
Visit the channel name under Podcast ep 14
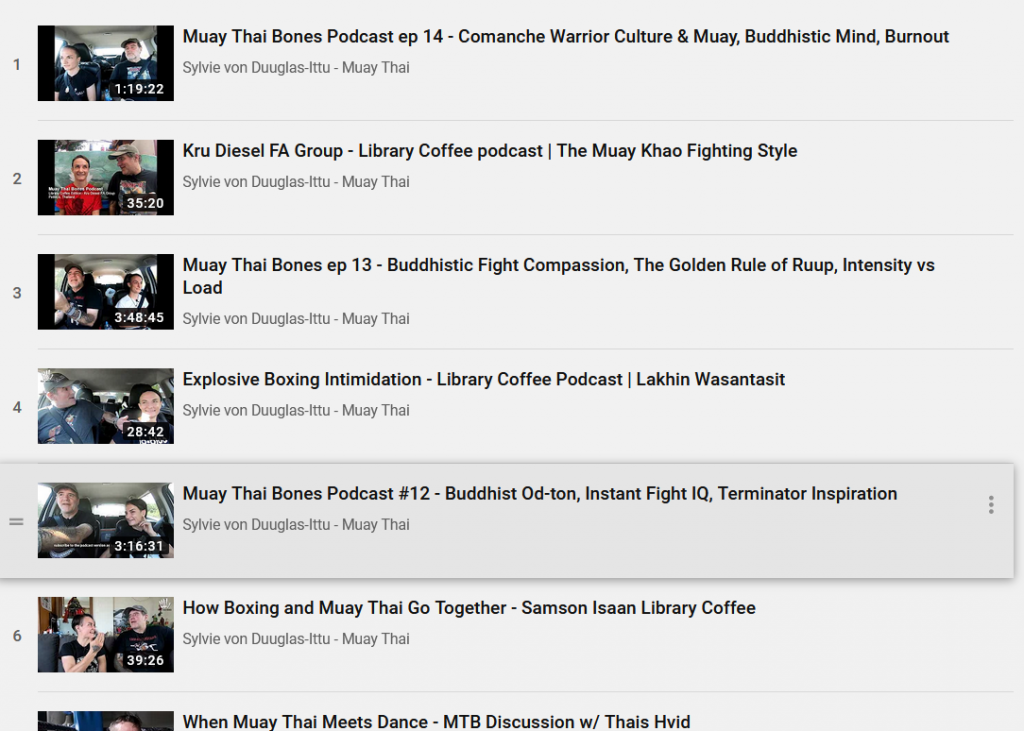click(296, 67)
